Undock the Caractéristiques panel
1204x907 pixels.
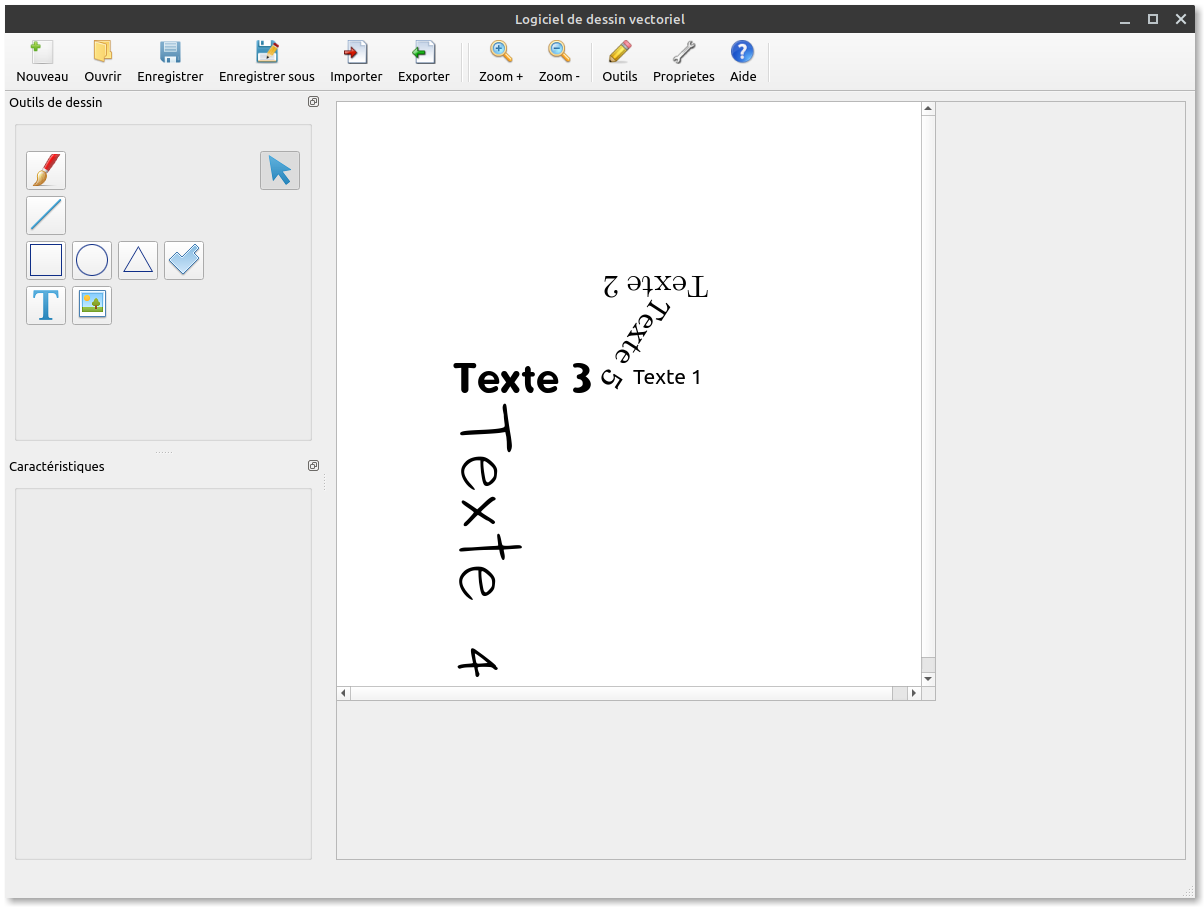point(313,465)
